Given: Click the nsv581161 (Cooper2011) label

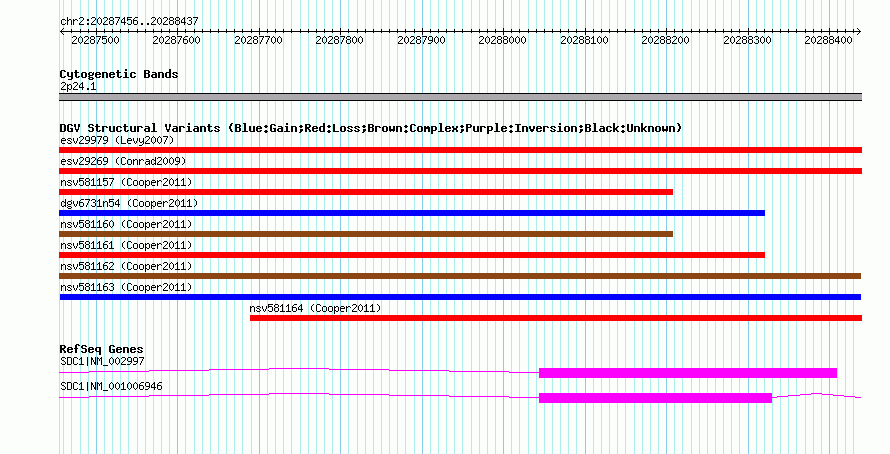Looking at the screenshot, I should pos(126,245).
